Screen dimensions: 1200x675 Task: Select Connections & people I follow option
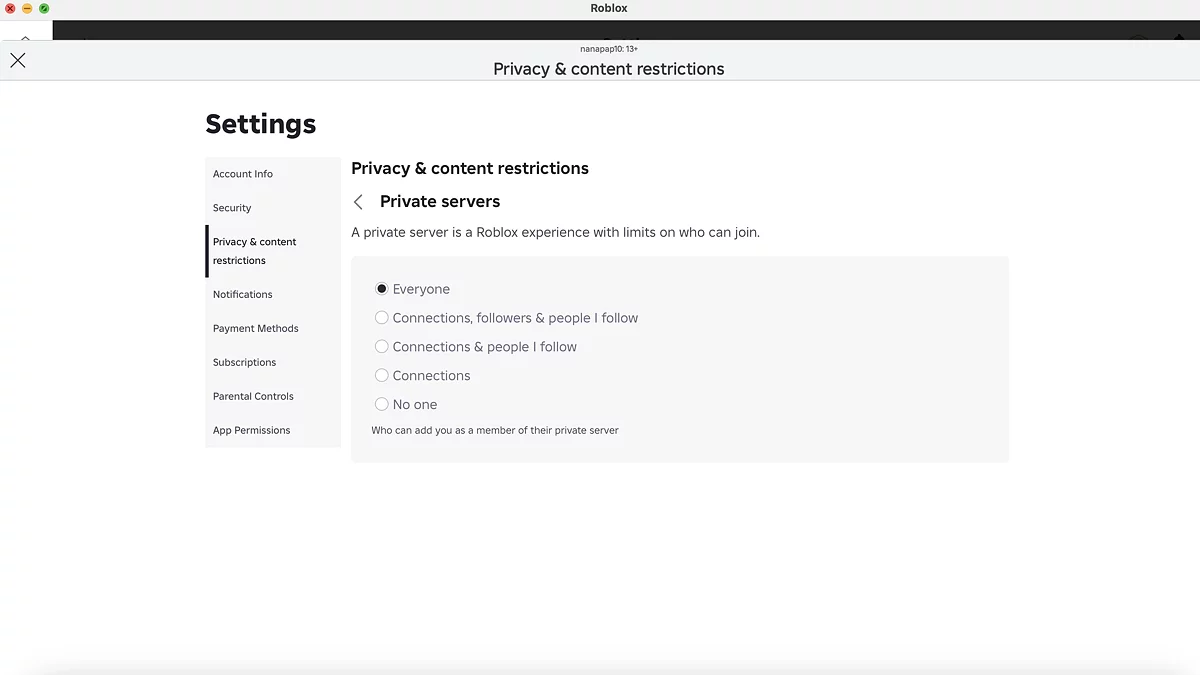tap(382, 347)
